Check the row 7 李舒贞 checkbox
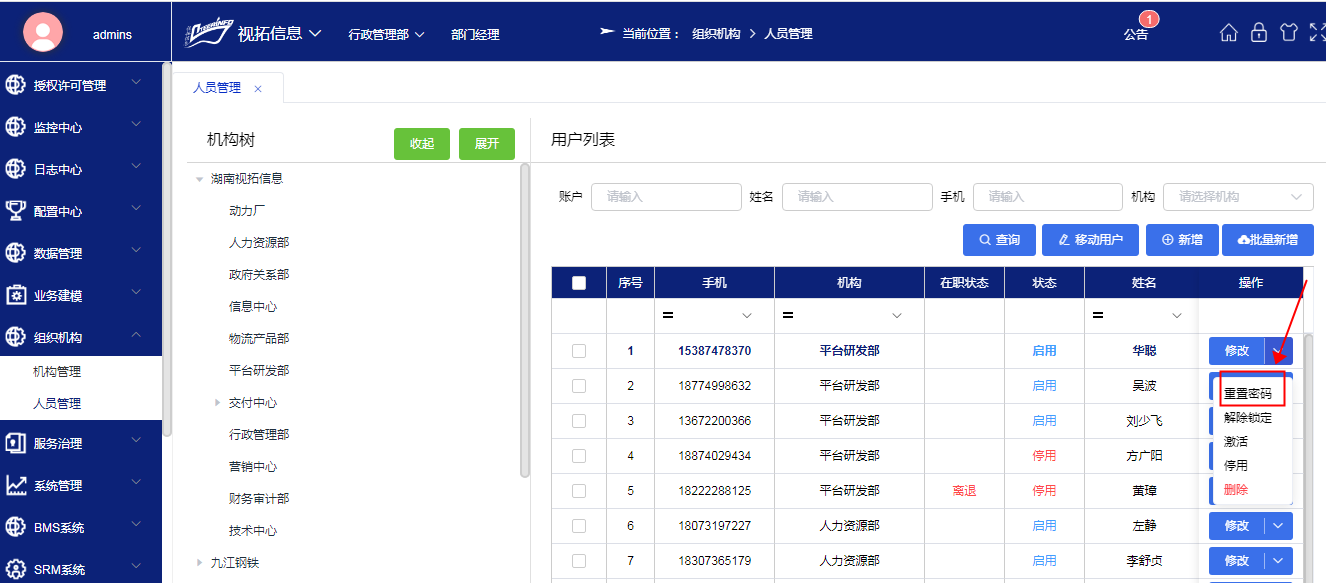Image resolution: width=1326 pixels, height=583 pixels. click(579, 561)
